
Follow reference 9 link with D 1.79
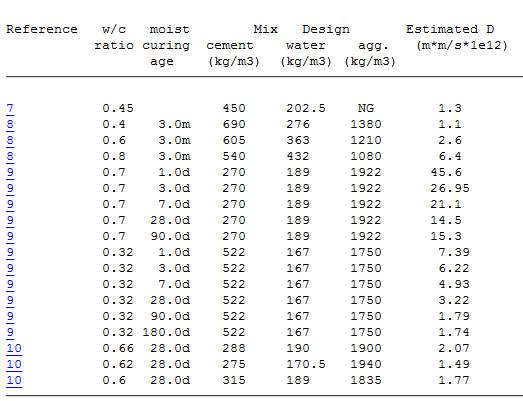coord(10,317)
